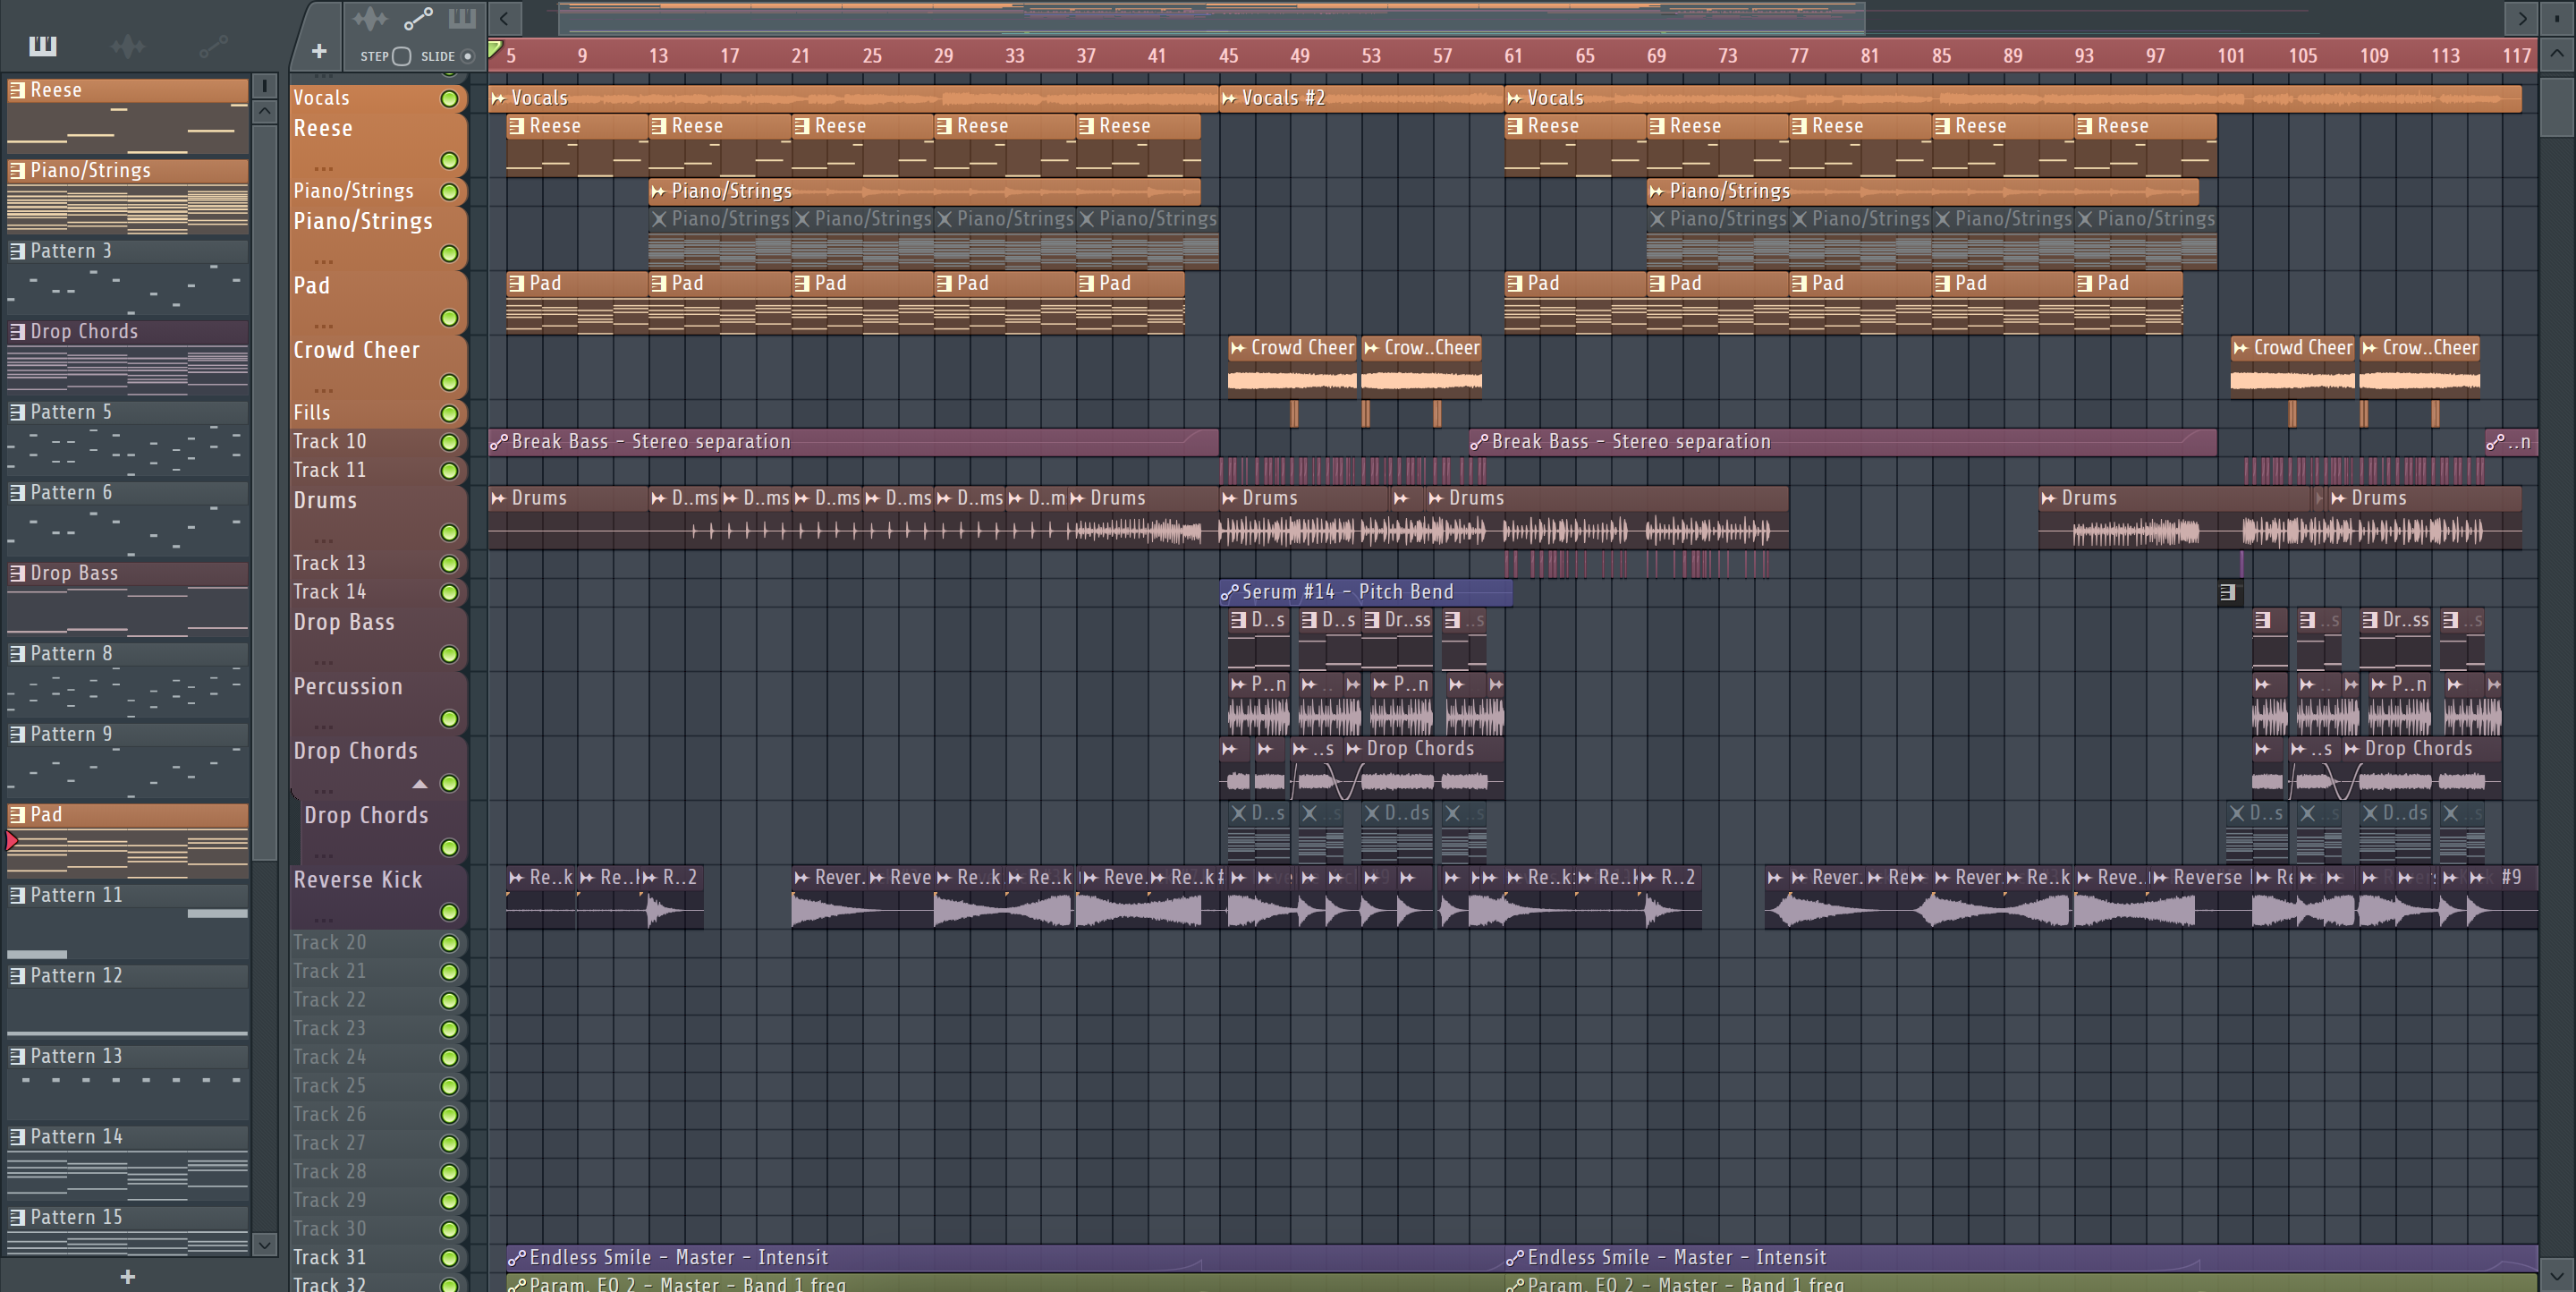Click the scroll-left arrow of the playlist overview
The width and height of the screenshot is (2576, 1292).
tap(504, 18)
